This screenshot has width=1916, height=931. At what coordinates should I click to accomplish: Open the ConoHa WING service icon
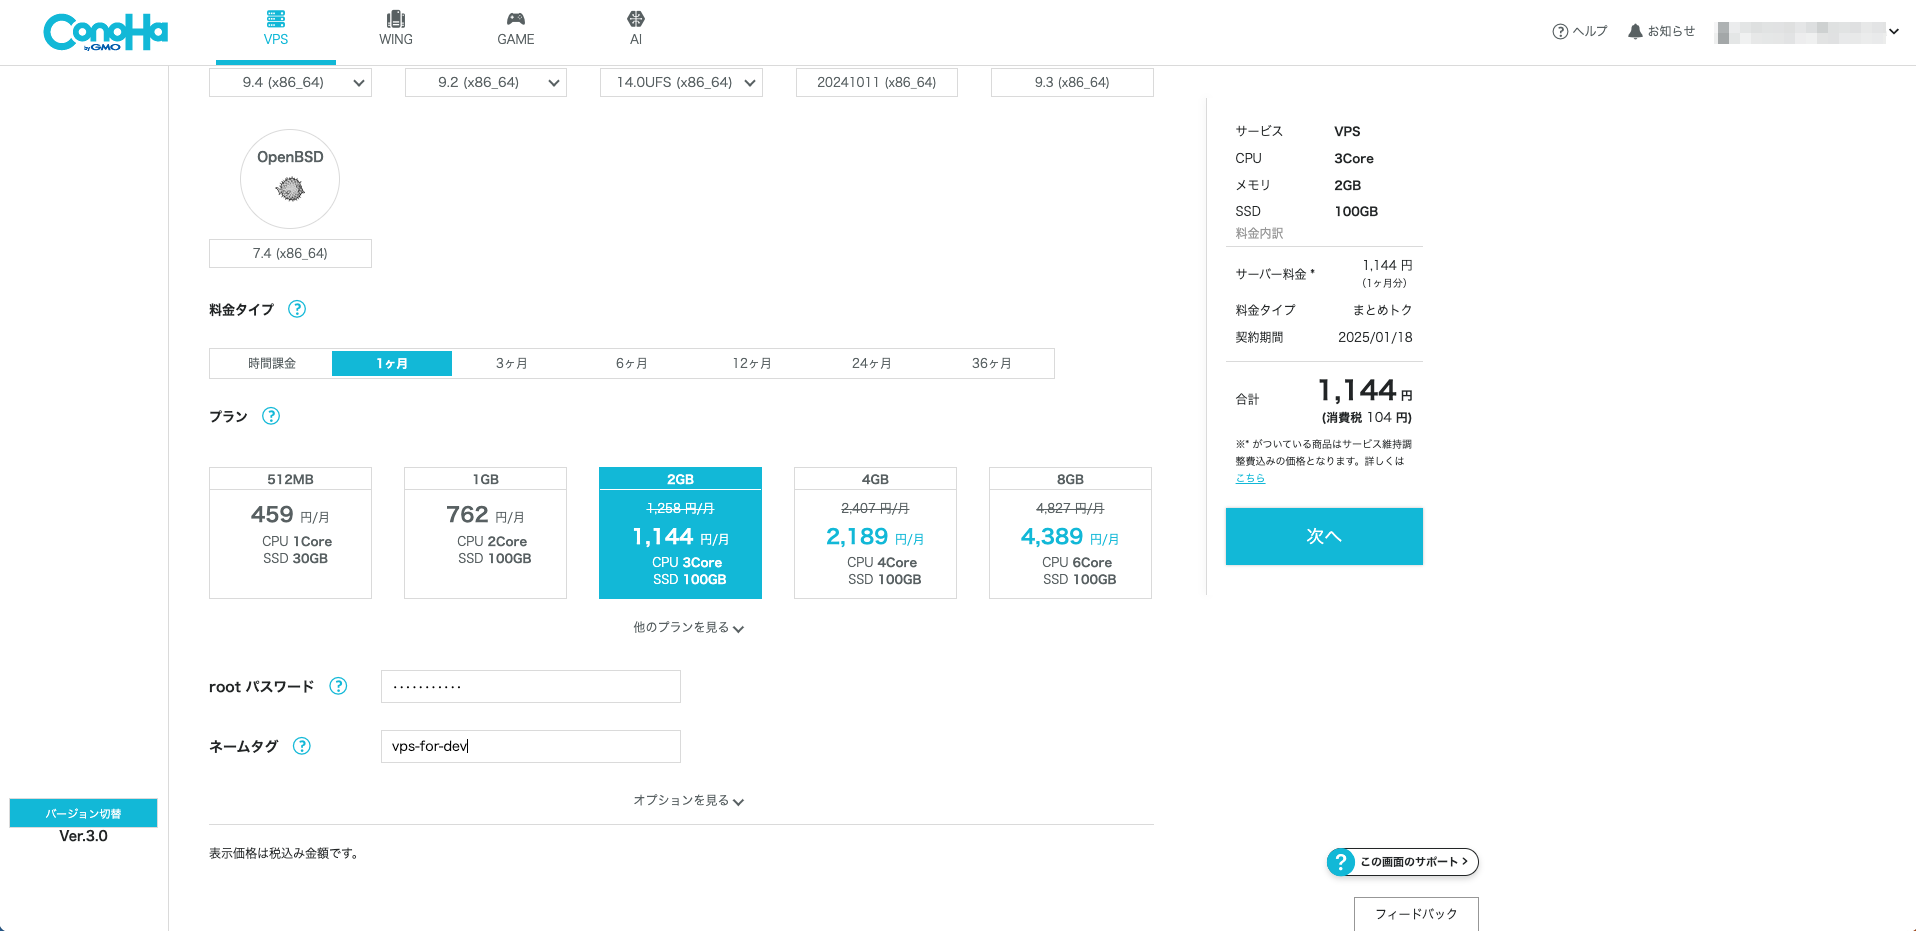pos(396,26)
